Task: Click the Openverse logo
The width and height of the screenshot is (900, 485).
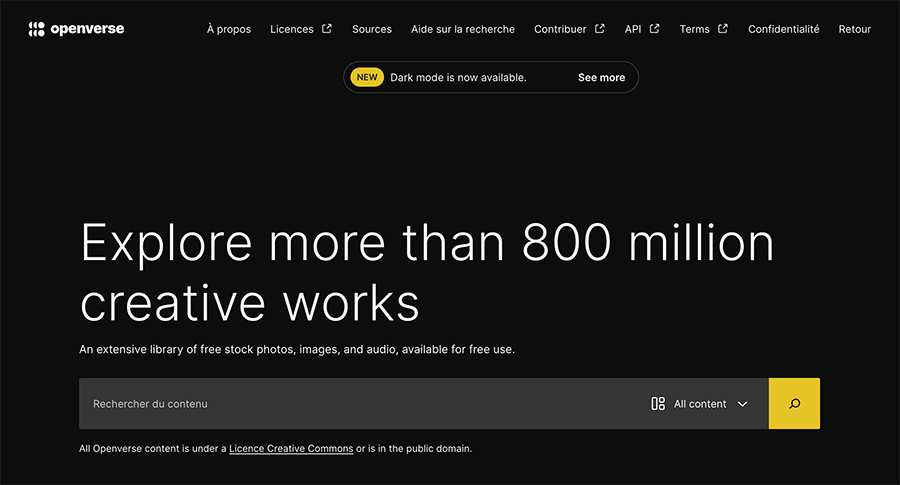Action: [x=76, y=29]
